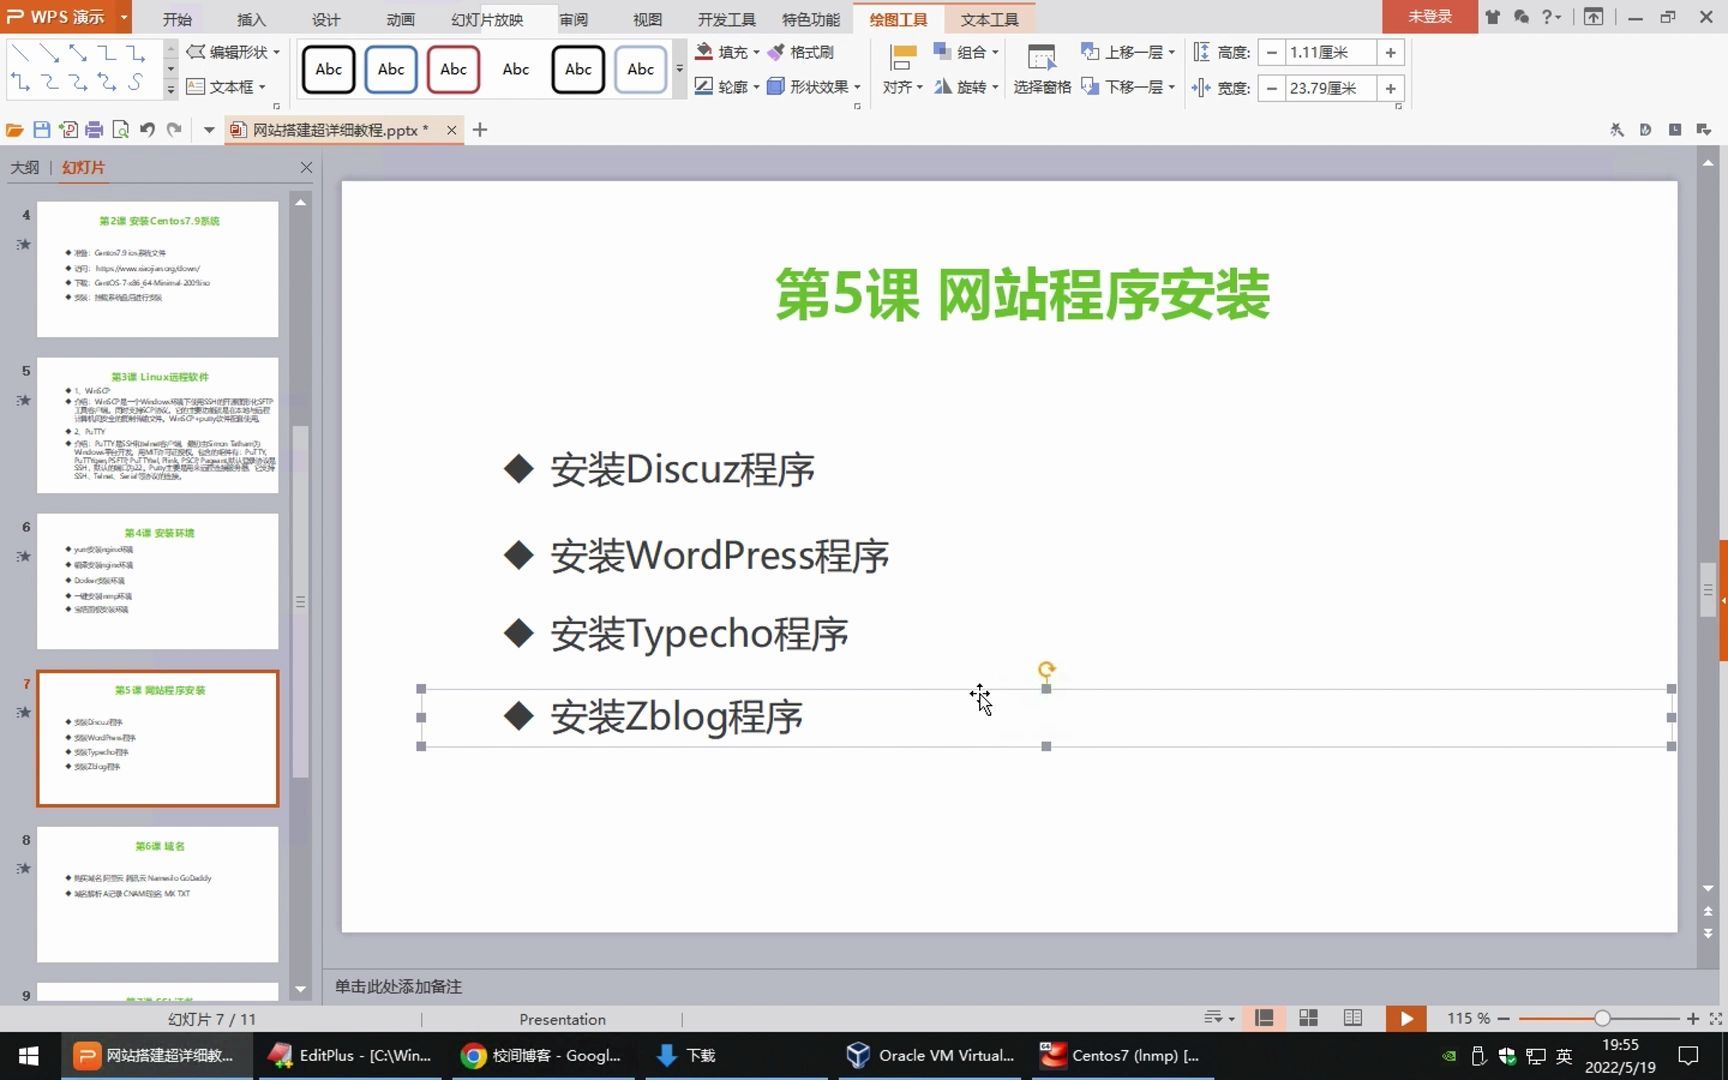This screenshot has height=1080, width=1728.
Task: Open the 组合 group dropdown
Action: 966,52
